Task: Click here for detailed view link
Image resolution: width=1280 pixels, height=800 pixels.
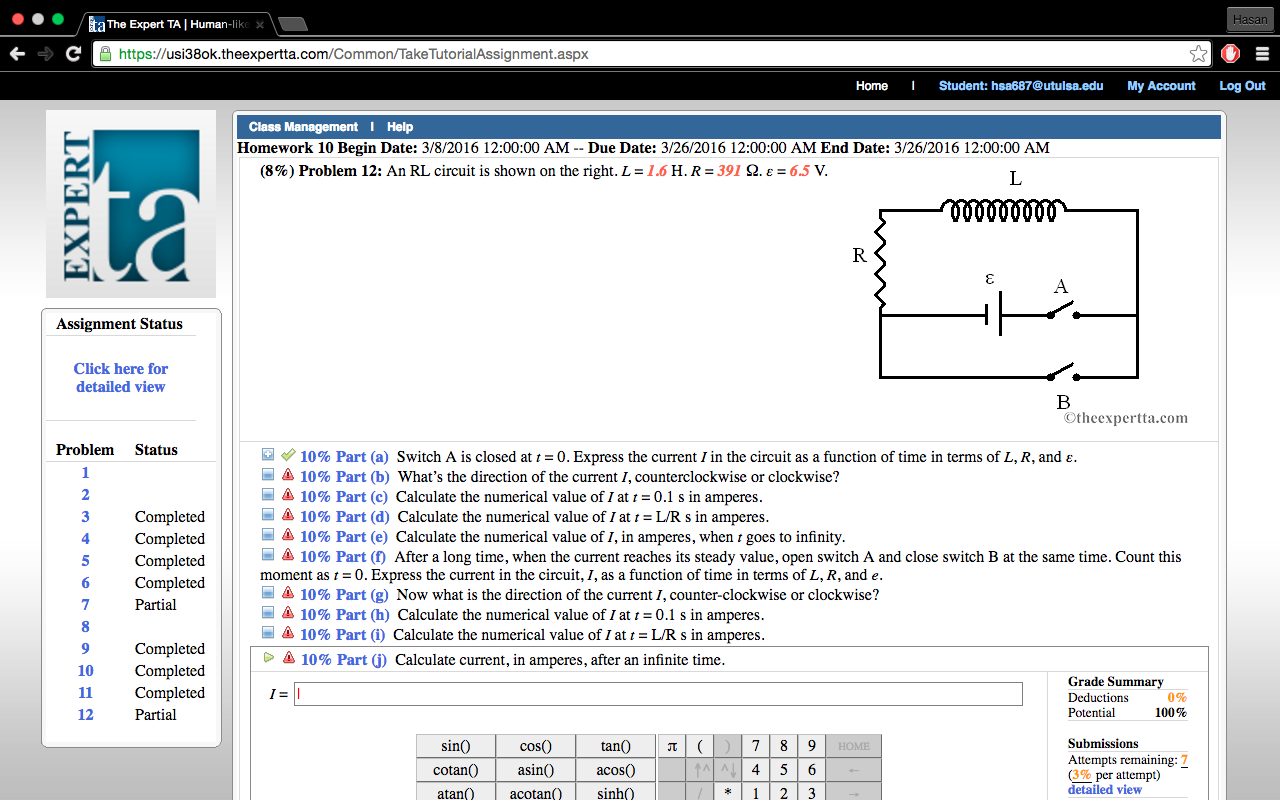Action: tap(120, 377)
